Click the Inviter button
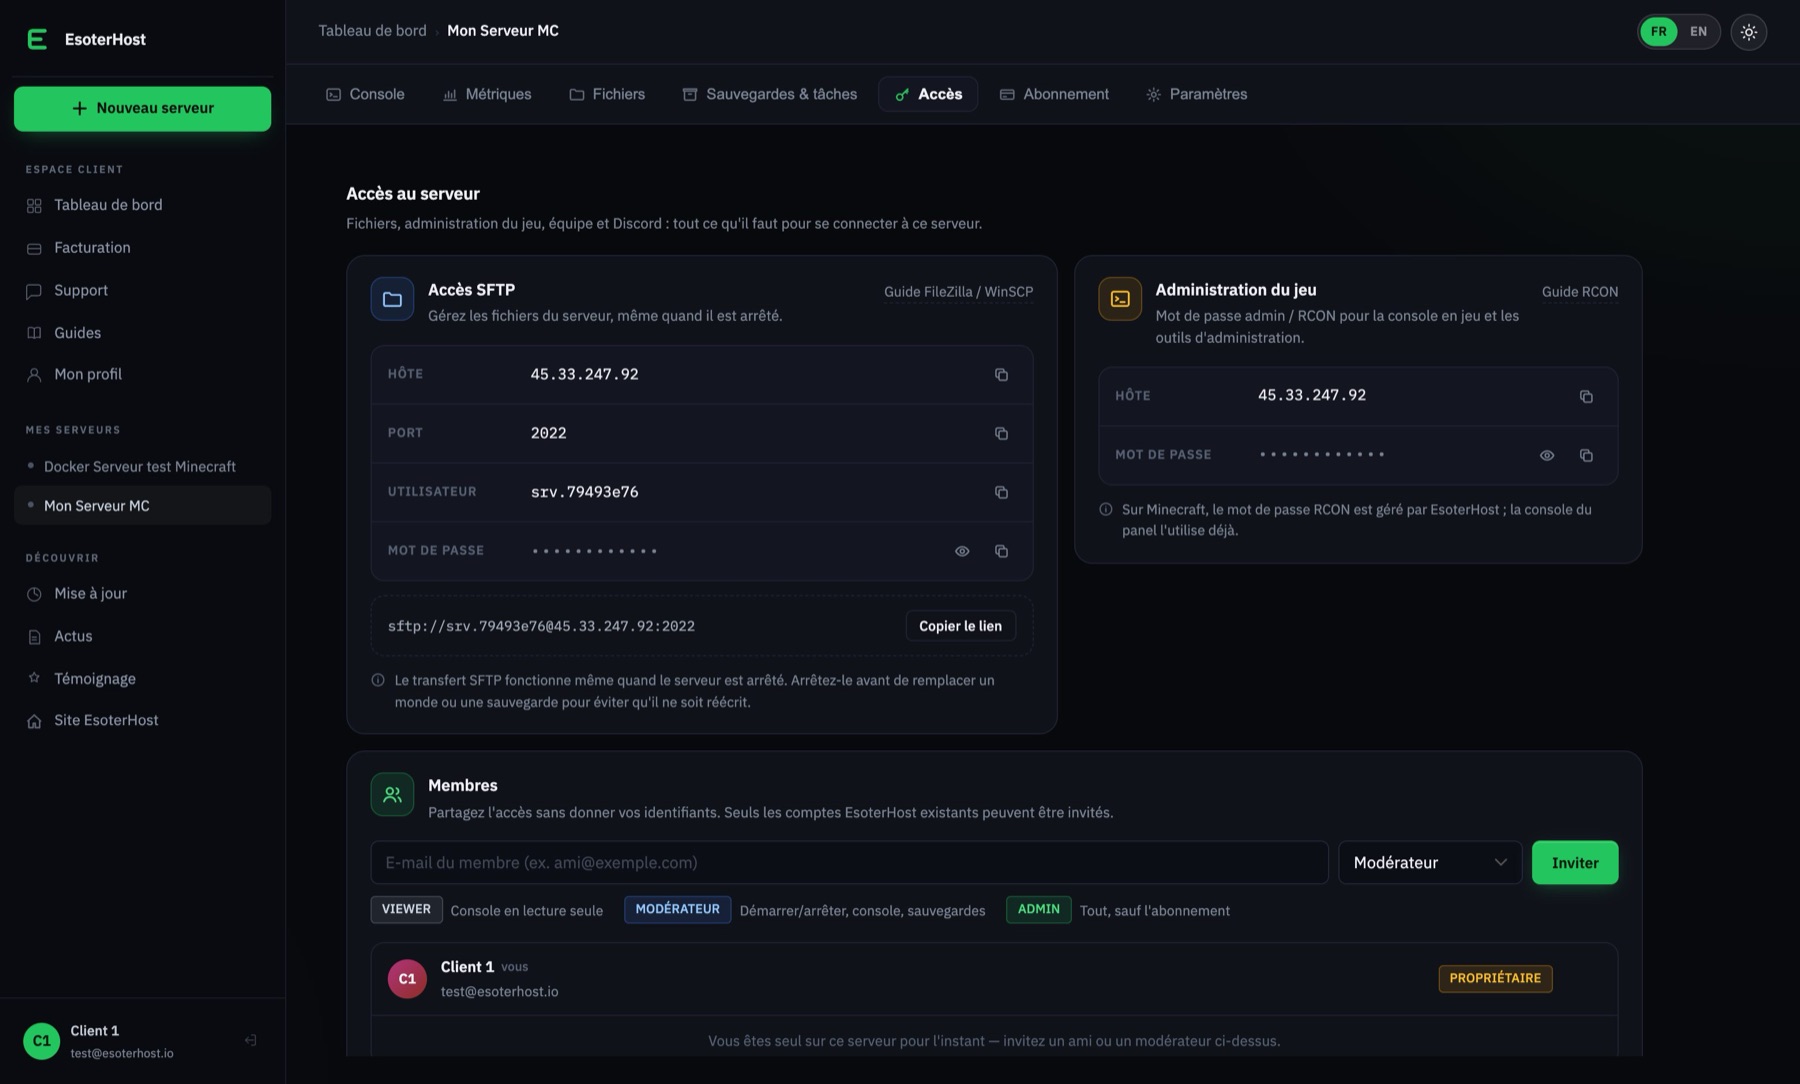This screenshot has height=1084, width=1800. (x=1575, y=863)
